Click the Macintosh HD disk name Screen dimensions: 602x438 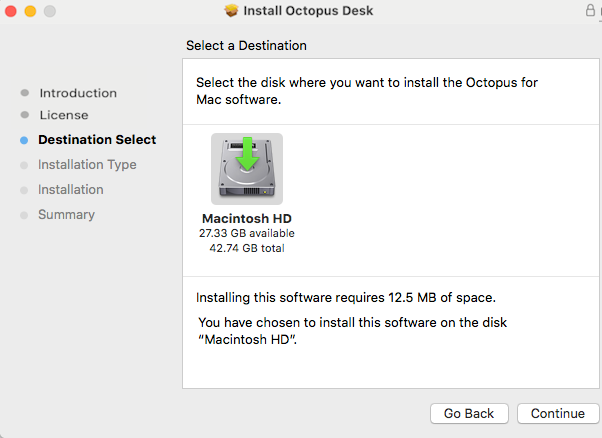(x=247, y=218)
